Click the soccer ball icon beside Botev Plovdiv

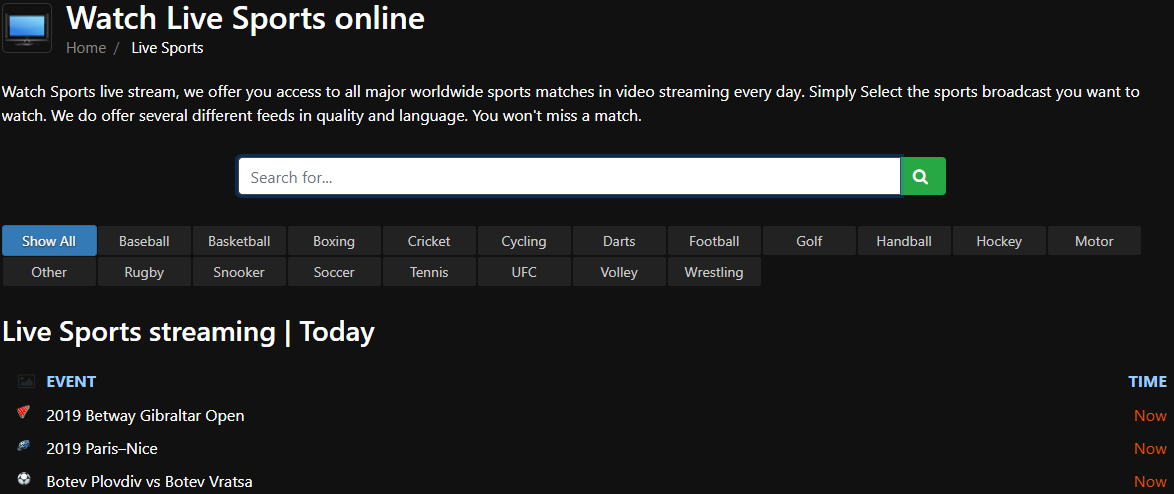[25, 481]
